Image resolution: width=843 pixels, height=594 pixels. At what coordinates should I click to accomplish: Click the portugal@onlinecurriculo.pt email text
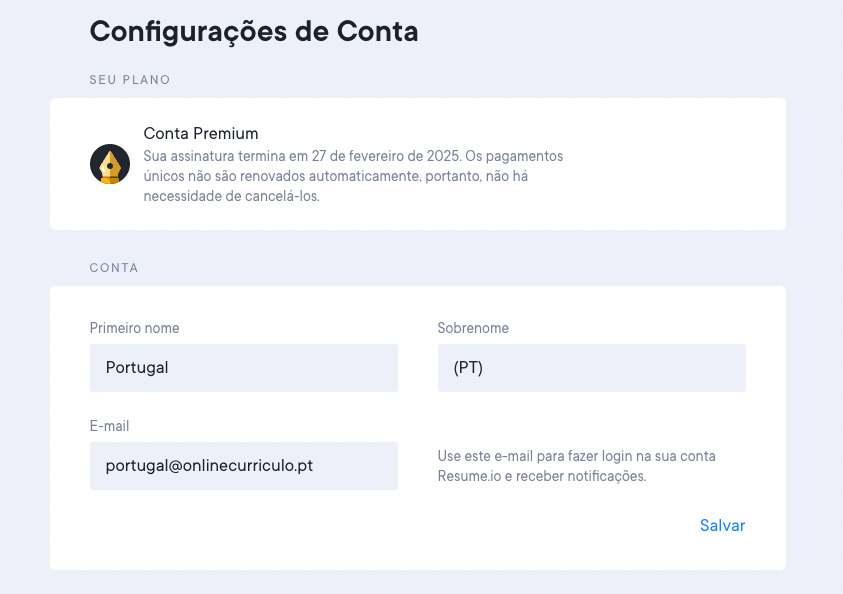209,466
